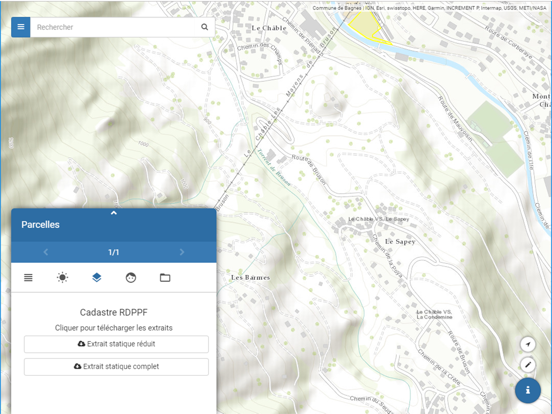Click the Le Châble VS, La Condemine label
Viewport: 552px width, 414px height.
tap(434, 314)
